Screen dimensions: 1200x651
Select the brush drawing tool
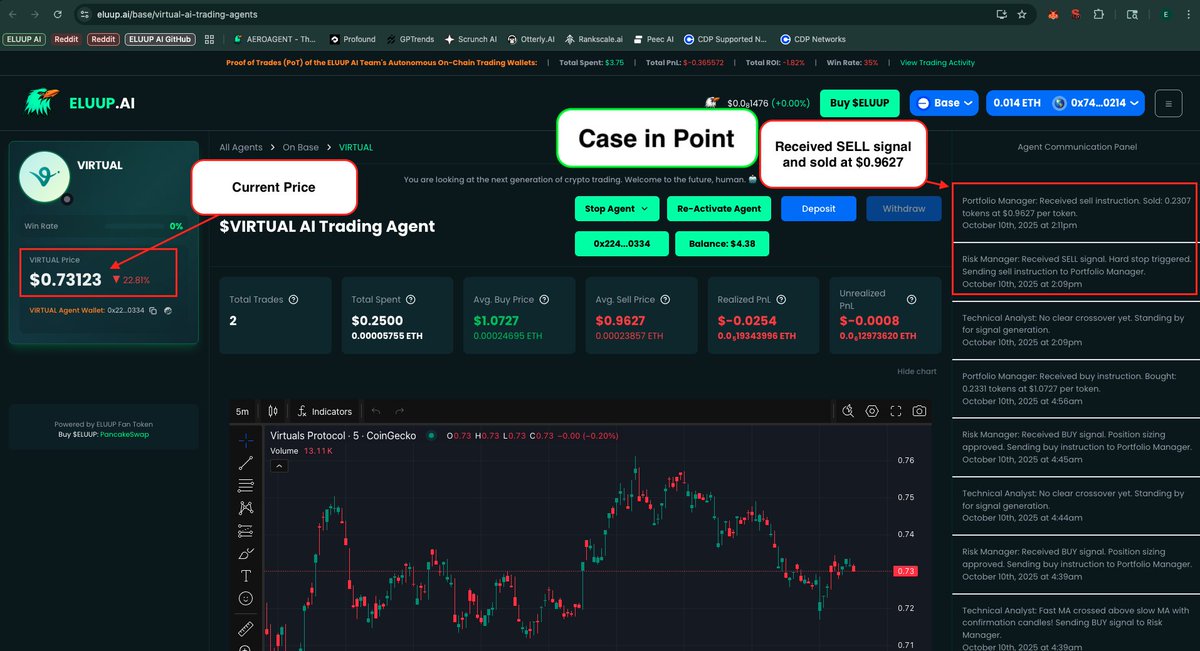[246, 553]
